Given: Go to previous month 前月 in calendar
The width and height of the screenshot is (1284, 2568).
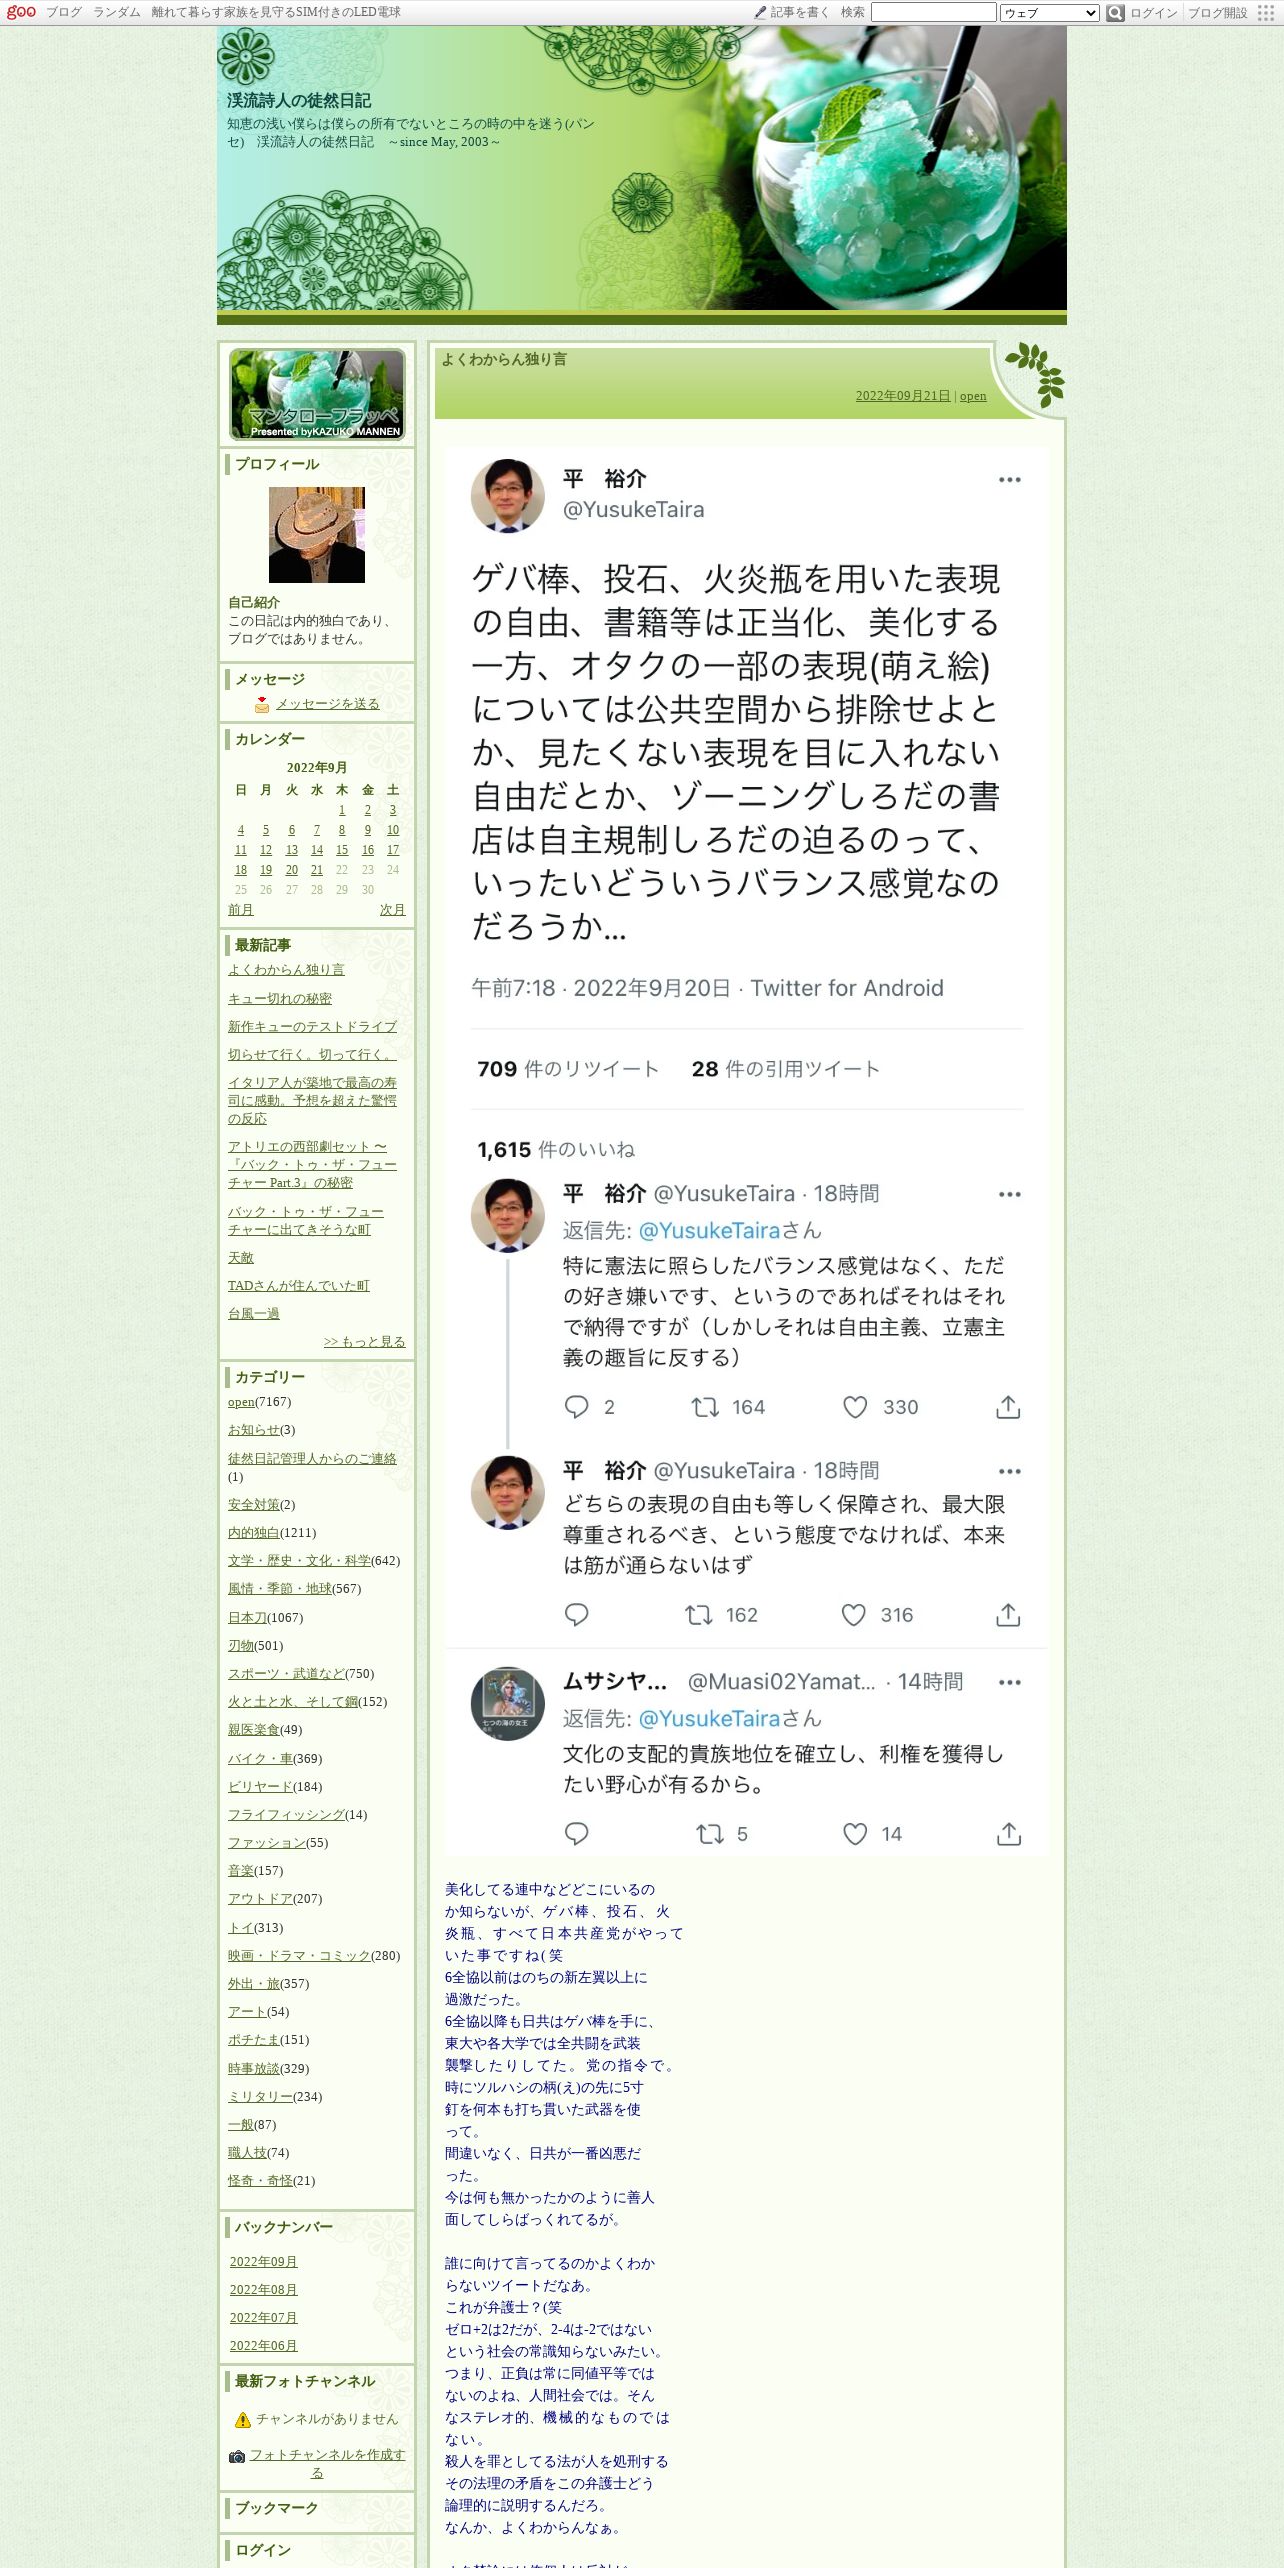Looking at the screenshot, I should [x=241, y=910].
